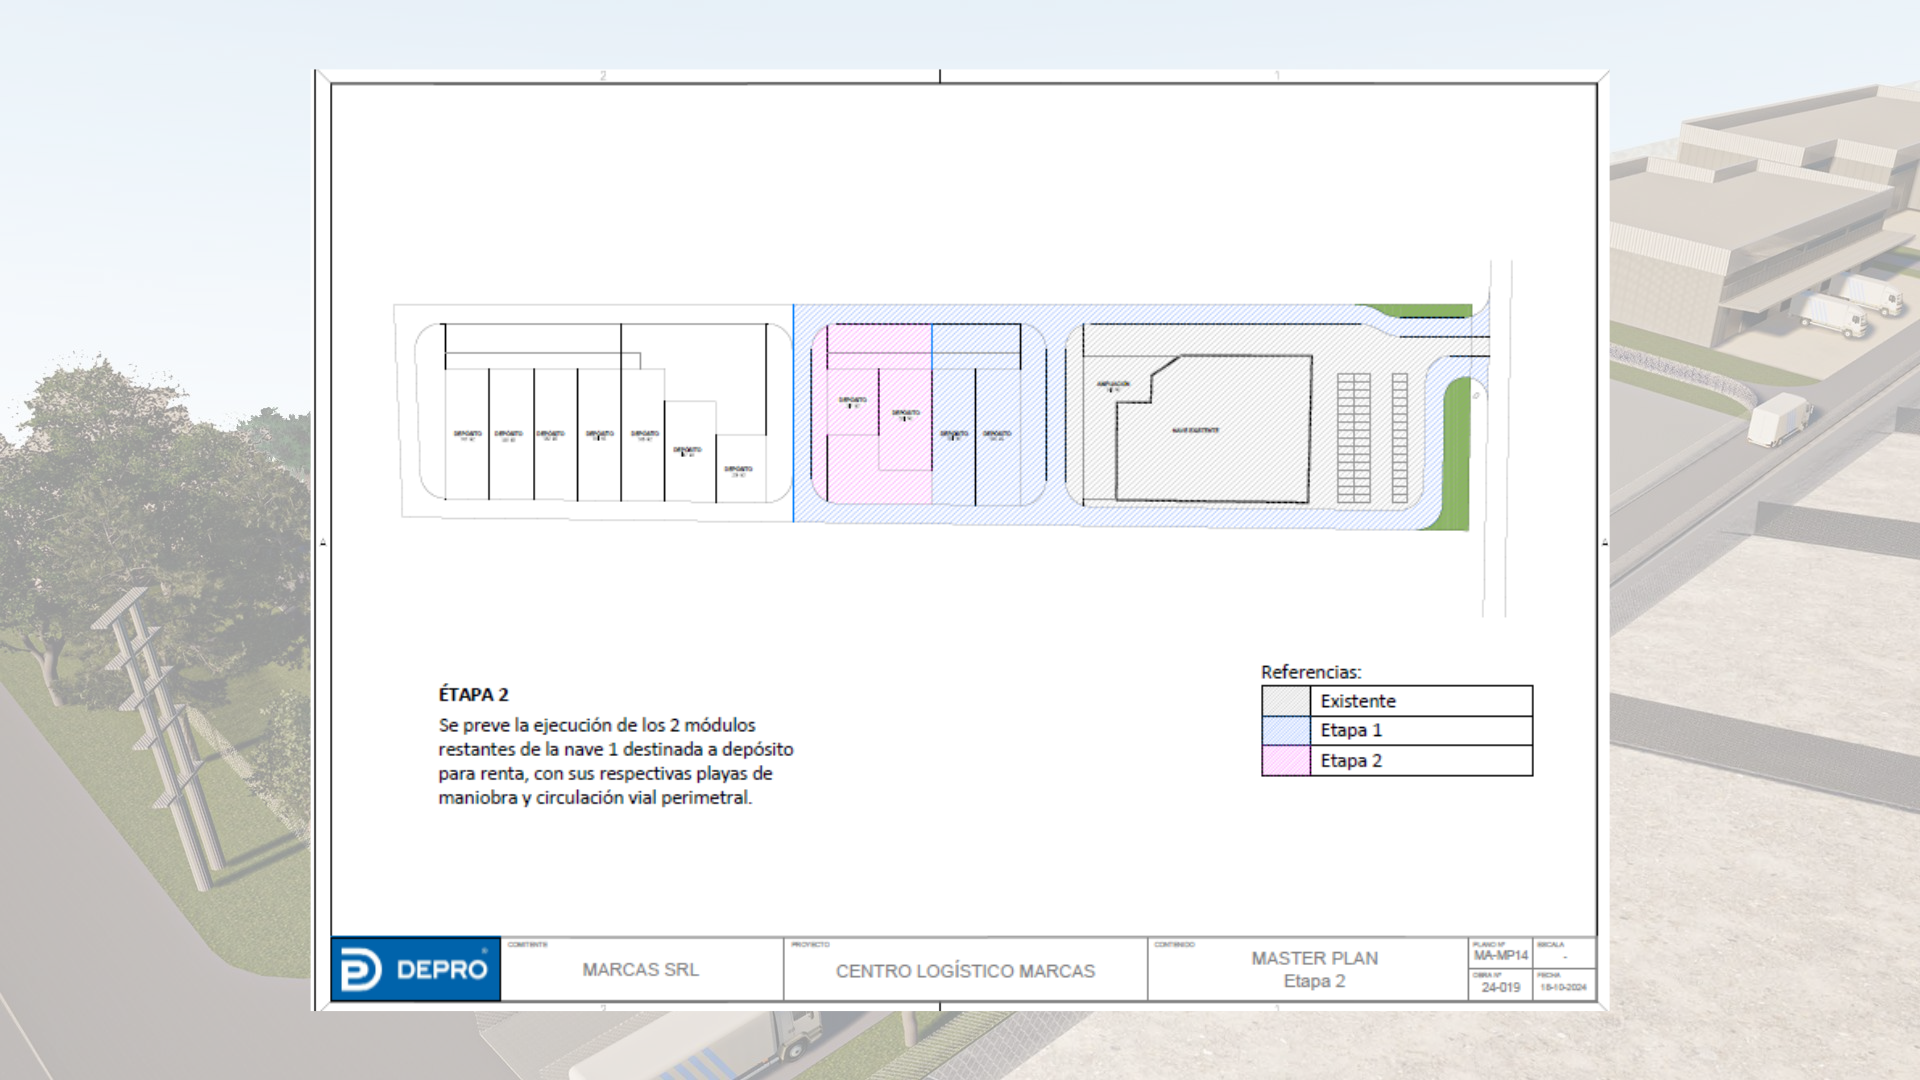The image size is (1920, 1080).
Task: Click the 'ÉTAPA 2' bold heading
Action: [x=473, y=694]
